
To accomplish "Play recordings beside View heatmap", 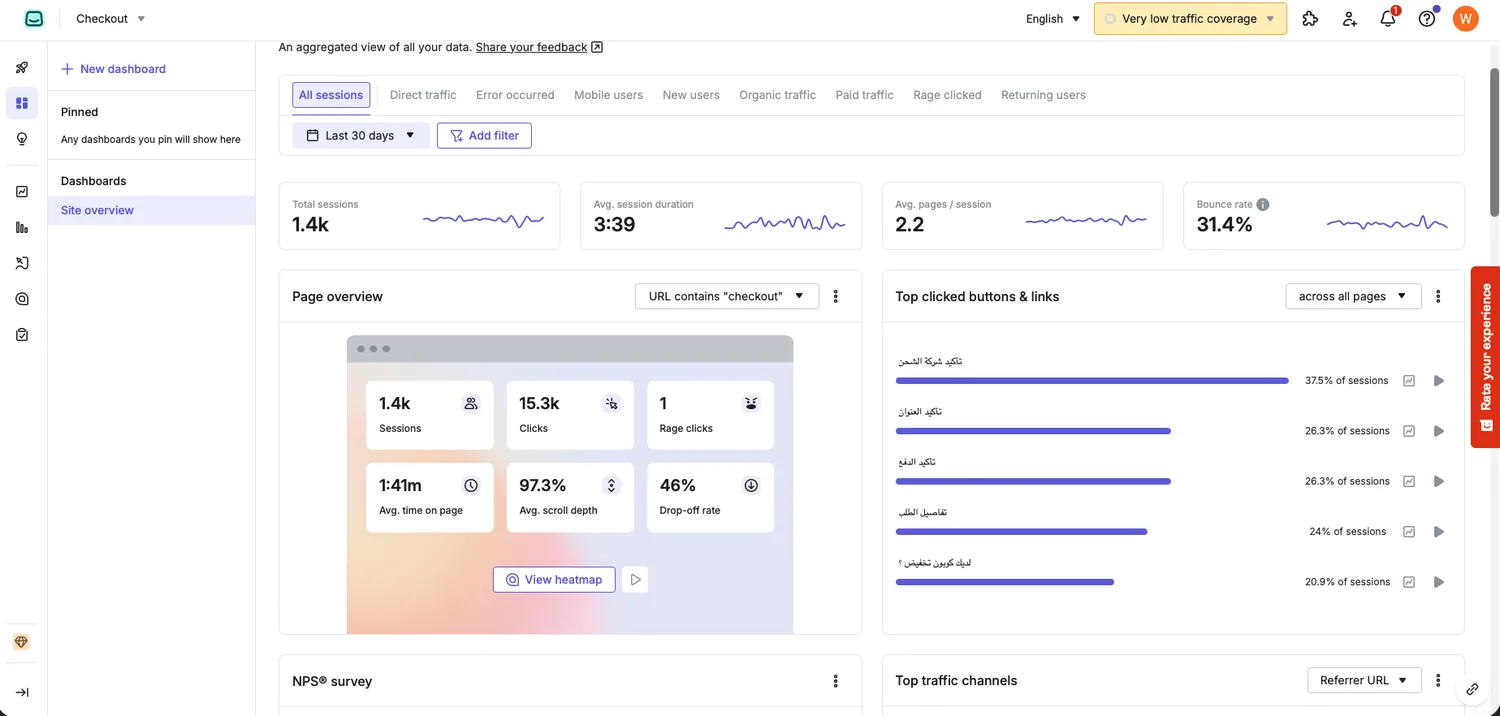I will point(635,579).
